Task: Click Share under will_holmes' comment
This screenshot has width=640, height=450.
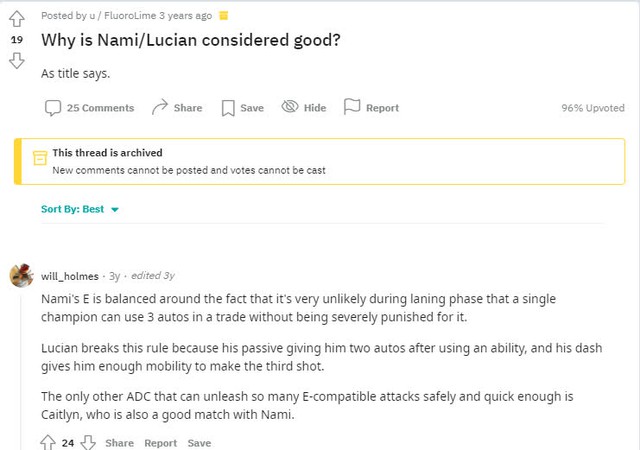Action: pos(119,443)
